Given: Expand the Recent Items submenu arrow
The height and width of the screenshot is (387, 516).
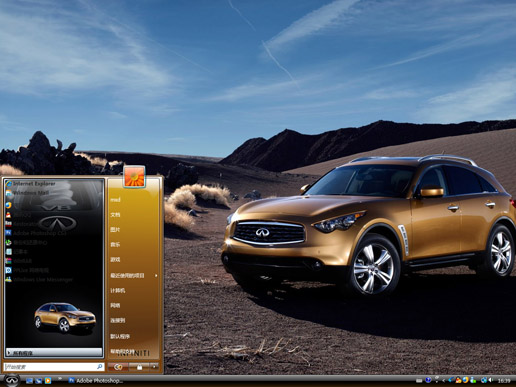Looking at the screenshot, I should click(x=156, y=276).
